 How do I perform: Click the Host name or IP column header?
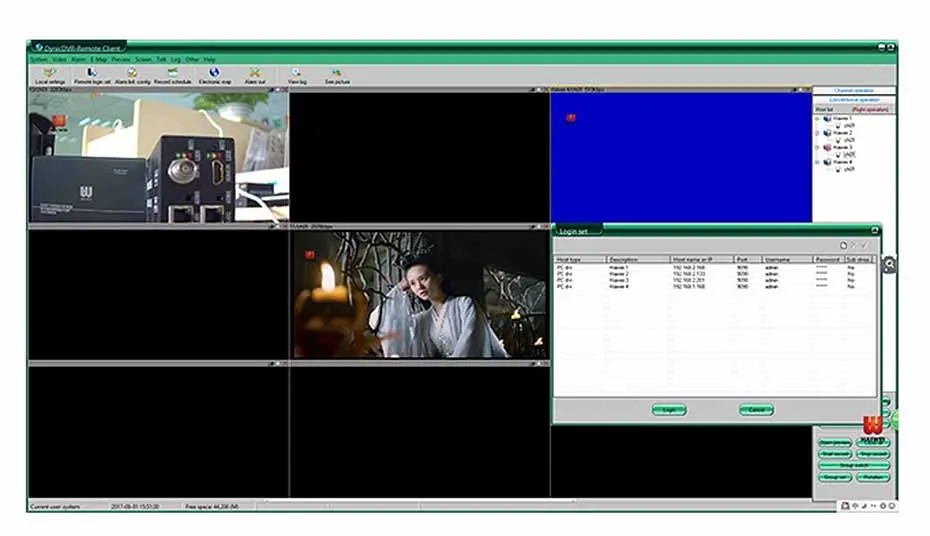tap(702, 260)
